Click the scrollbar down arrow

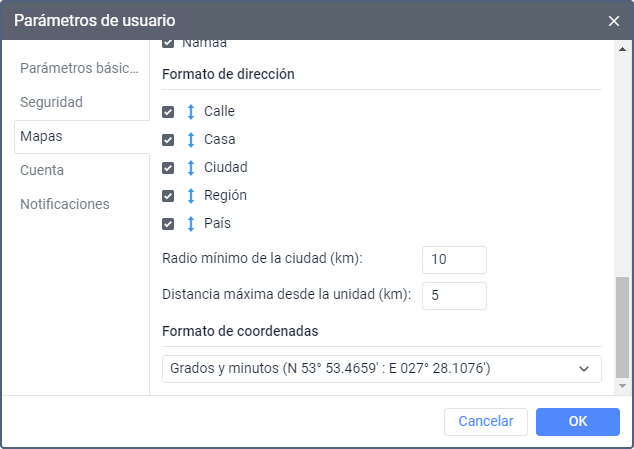point(623,385)
